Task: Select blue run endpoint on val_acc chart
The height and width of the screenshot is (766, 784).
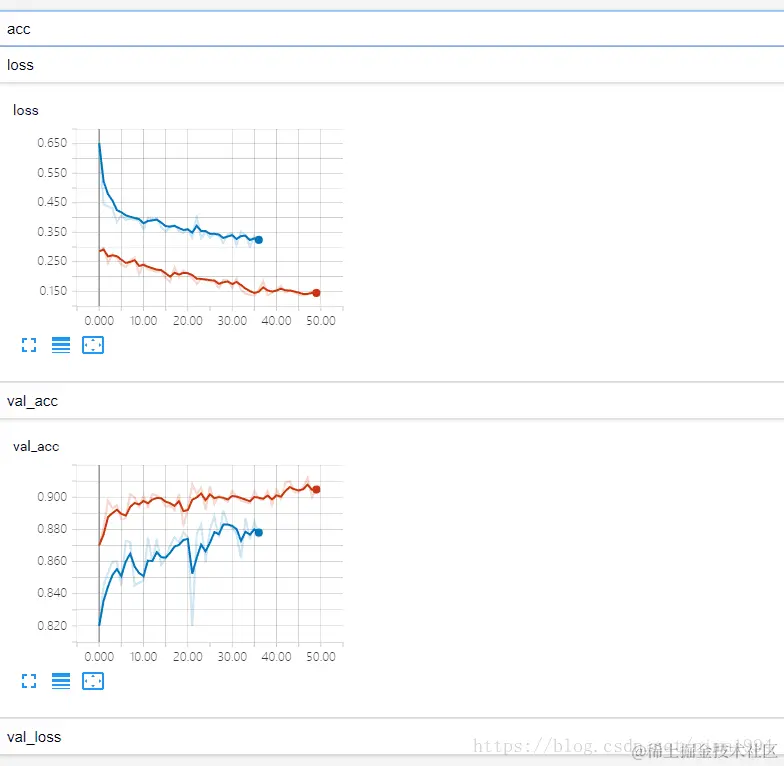Action: tap(258, 532)
